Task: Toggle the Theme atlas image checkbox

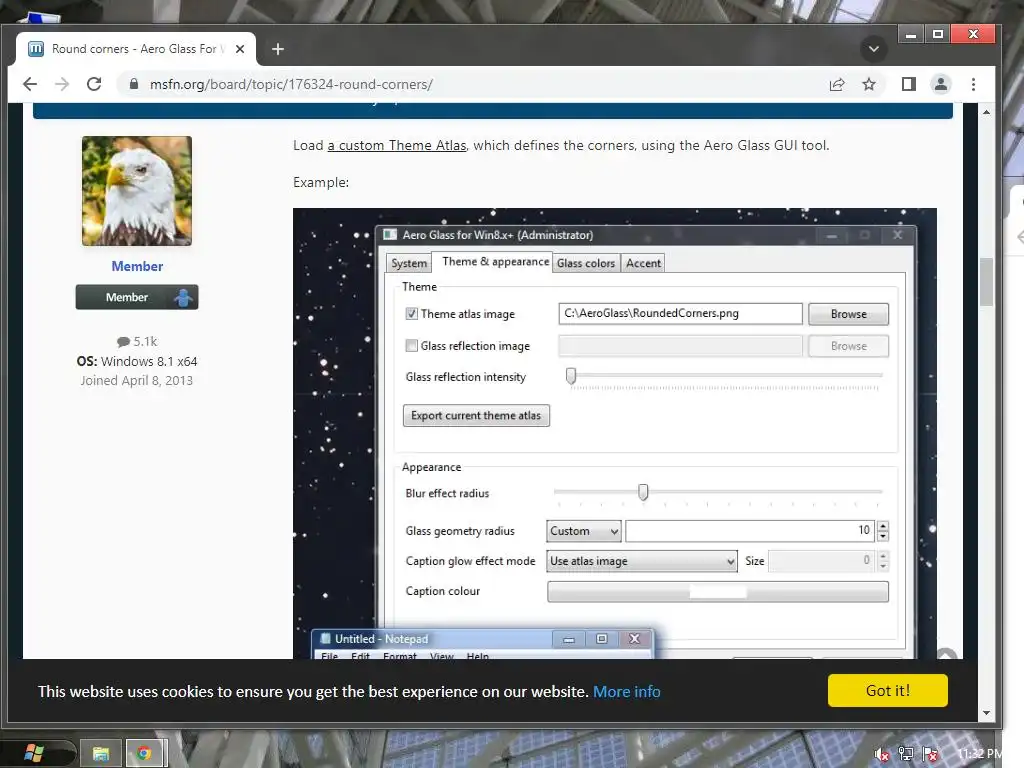Action: click(x=411, y=313)
